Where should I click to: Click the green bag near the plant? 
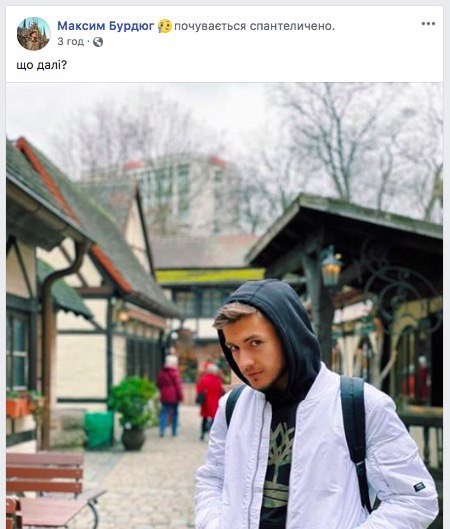coord(99,430)
